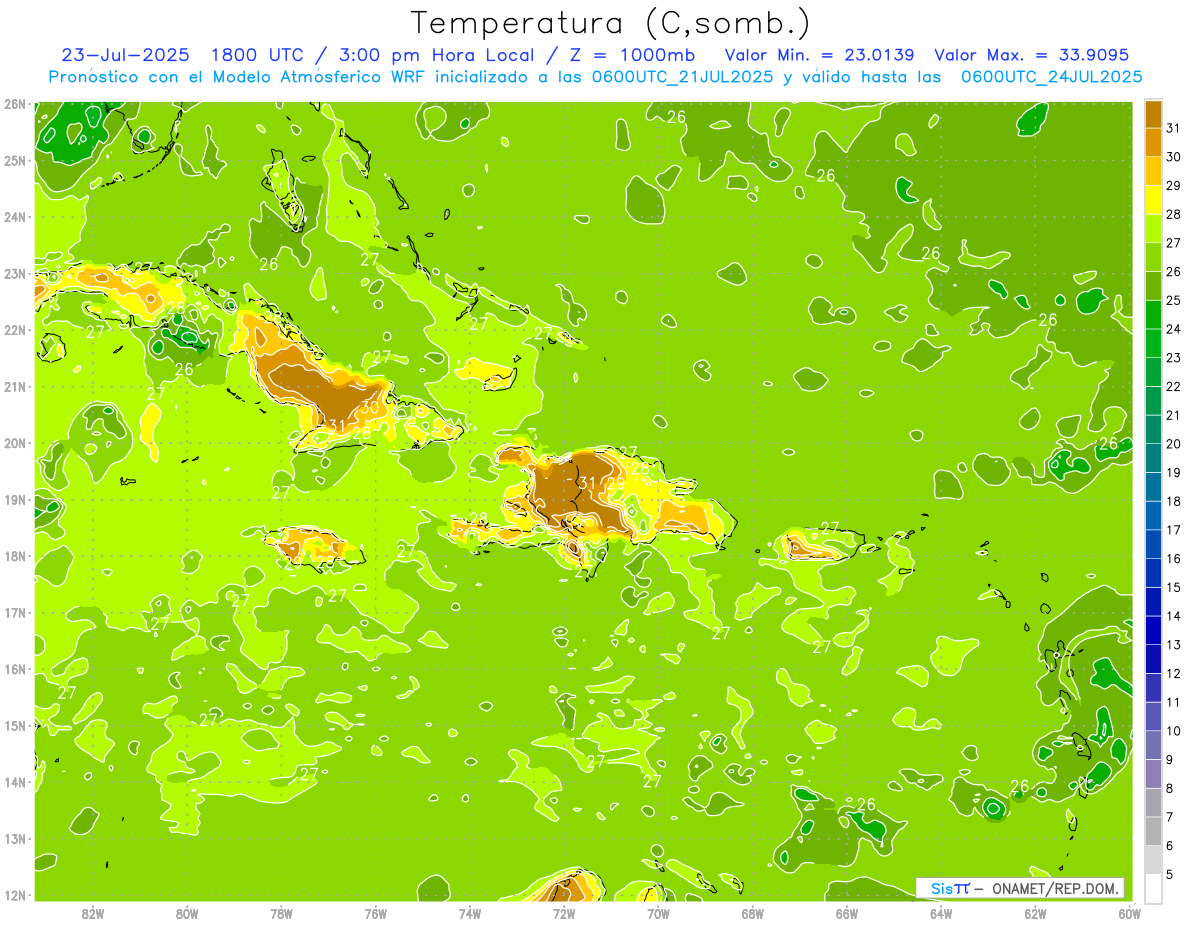
Task: Click the '23' value on the color legend
Action: [1174, 357]
